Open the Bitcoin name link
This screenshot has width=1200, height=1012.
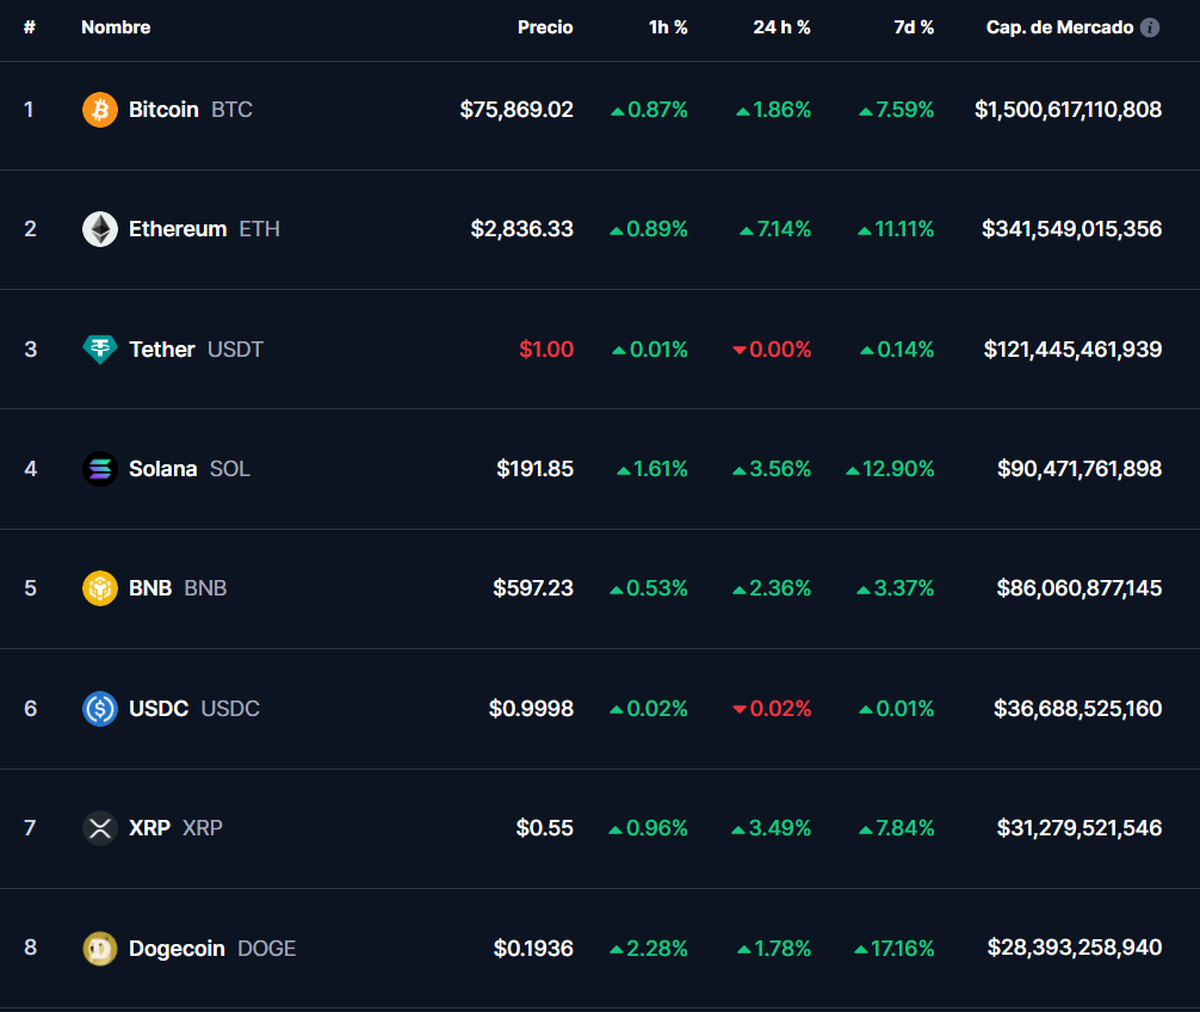click(x=164, y=110)
